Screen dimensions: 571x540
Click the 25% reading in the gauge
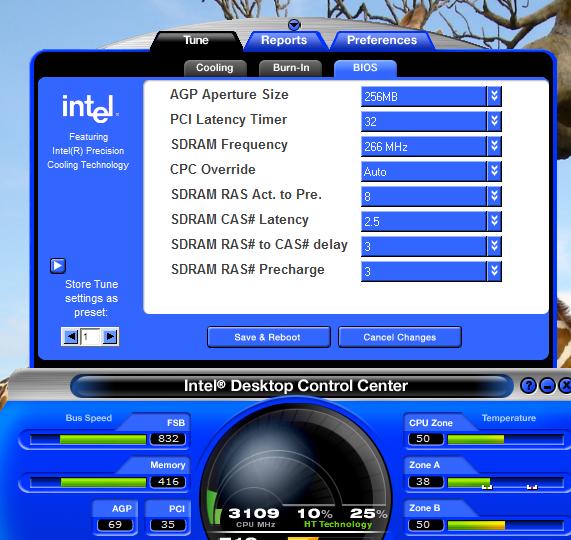368,514
